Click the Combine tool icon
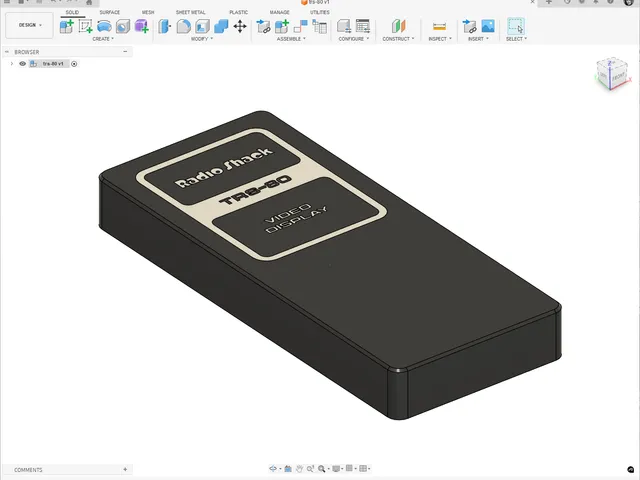The image size is (640, 480). (221, 27)
